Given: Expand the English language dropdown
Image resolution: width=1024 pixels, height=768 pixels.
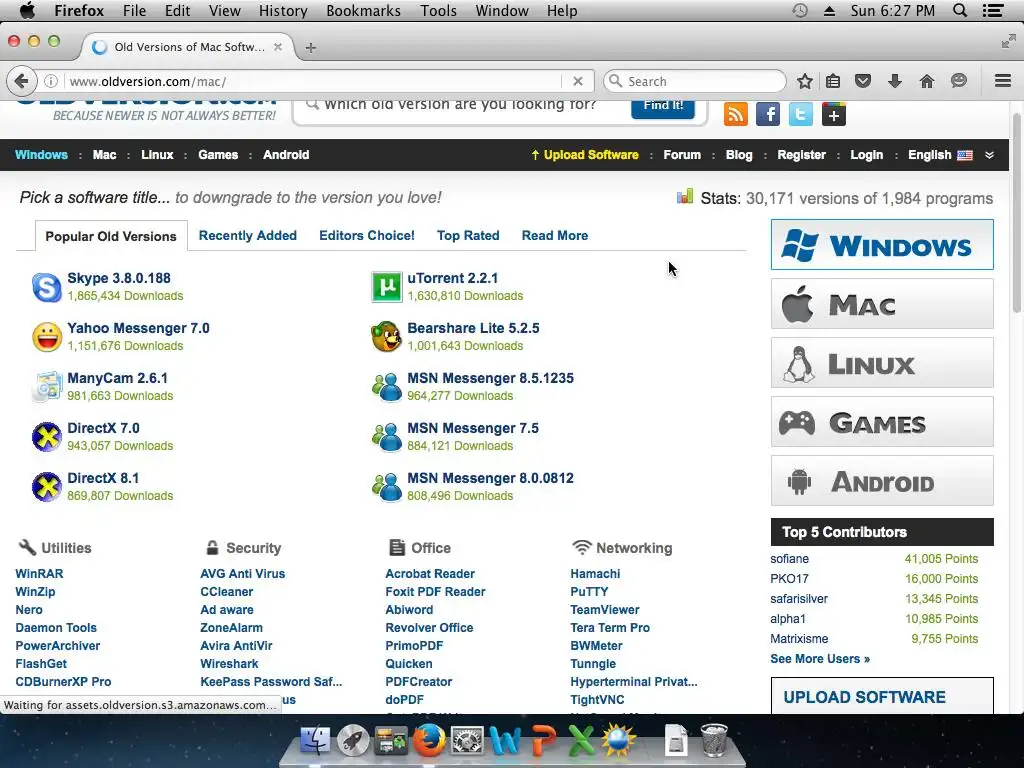Looking at the screenshot, I should (x=940, y=155).
